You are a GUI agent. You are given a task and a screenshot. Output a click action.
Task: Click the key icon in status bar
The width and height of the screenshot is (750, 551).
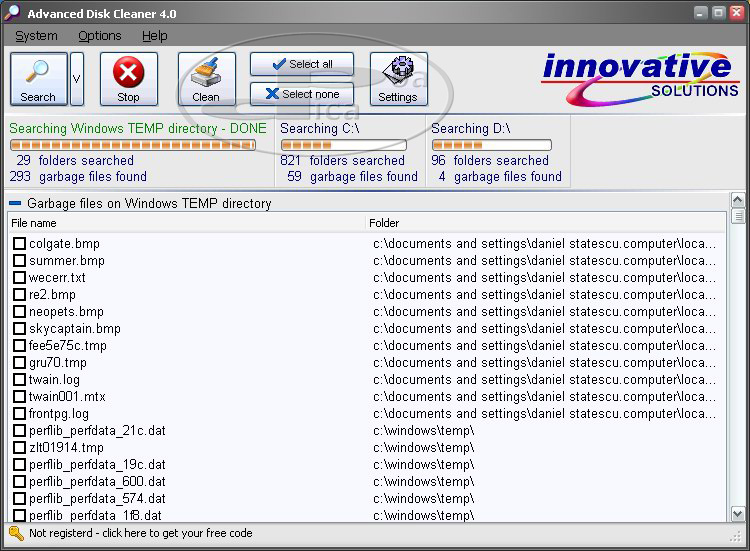click(x=16, y=534)
